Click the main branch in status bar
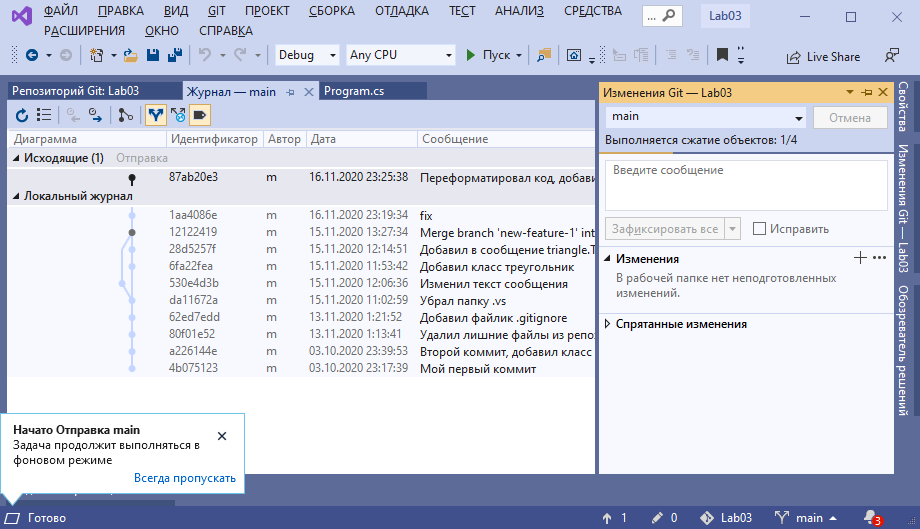 tap(805, 518)
